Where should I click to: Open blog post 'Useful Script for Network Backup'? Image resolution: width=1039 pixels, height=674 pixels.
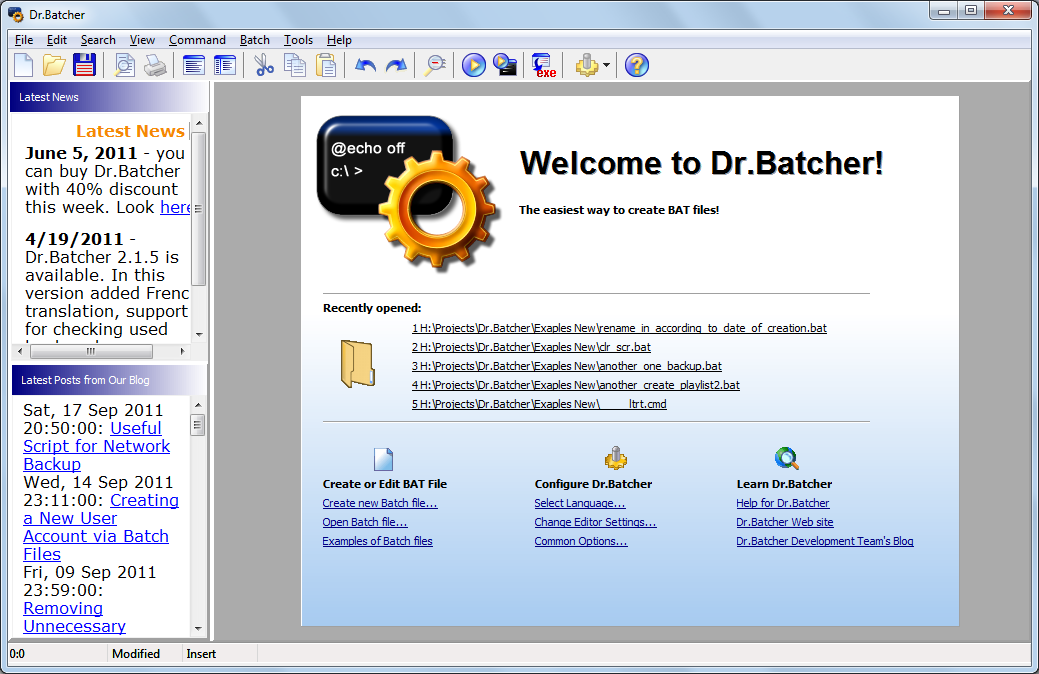pyautogui.click(x=97, y=446)
